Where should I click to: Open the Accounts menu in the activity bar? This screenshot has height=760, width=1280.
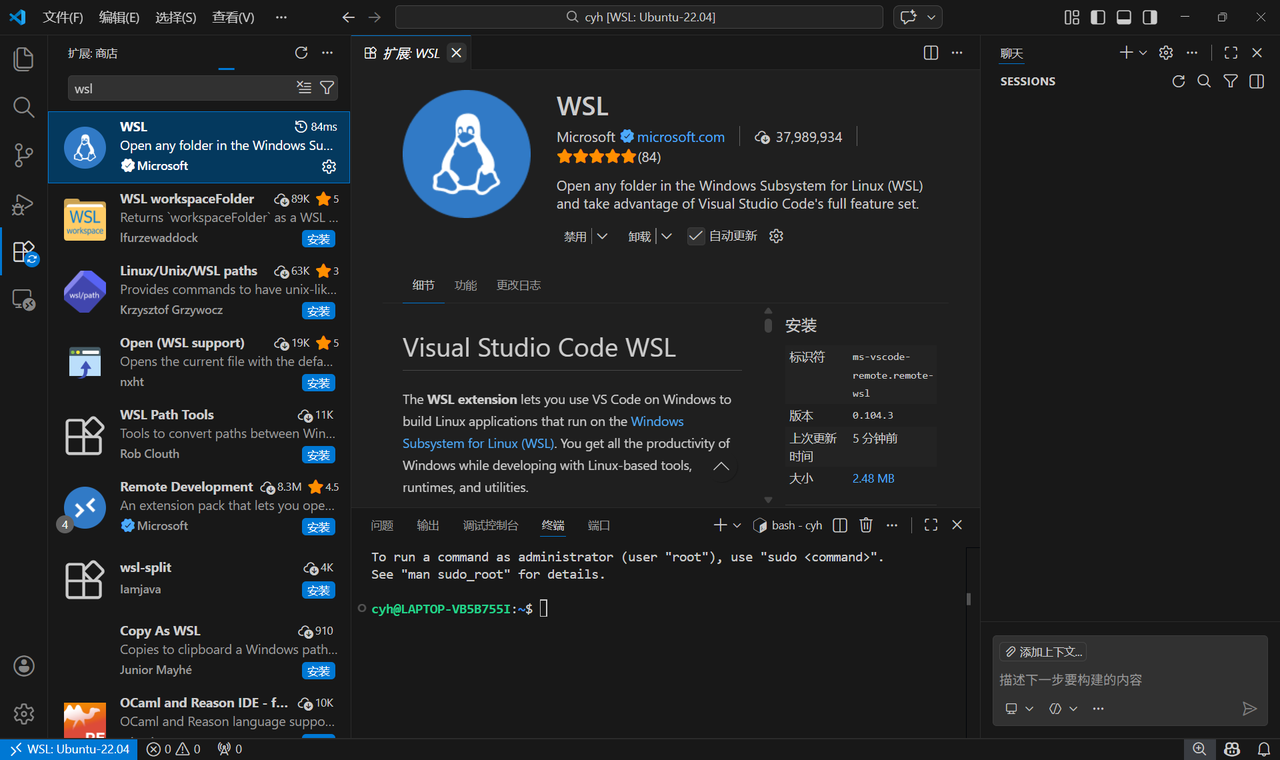click(24, 666)
